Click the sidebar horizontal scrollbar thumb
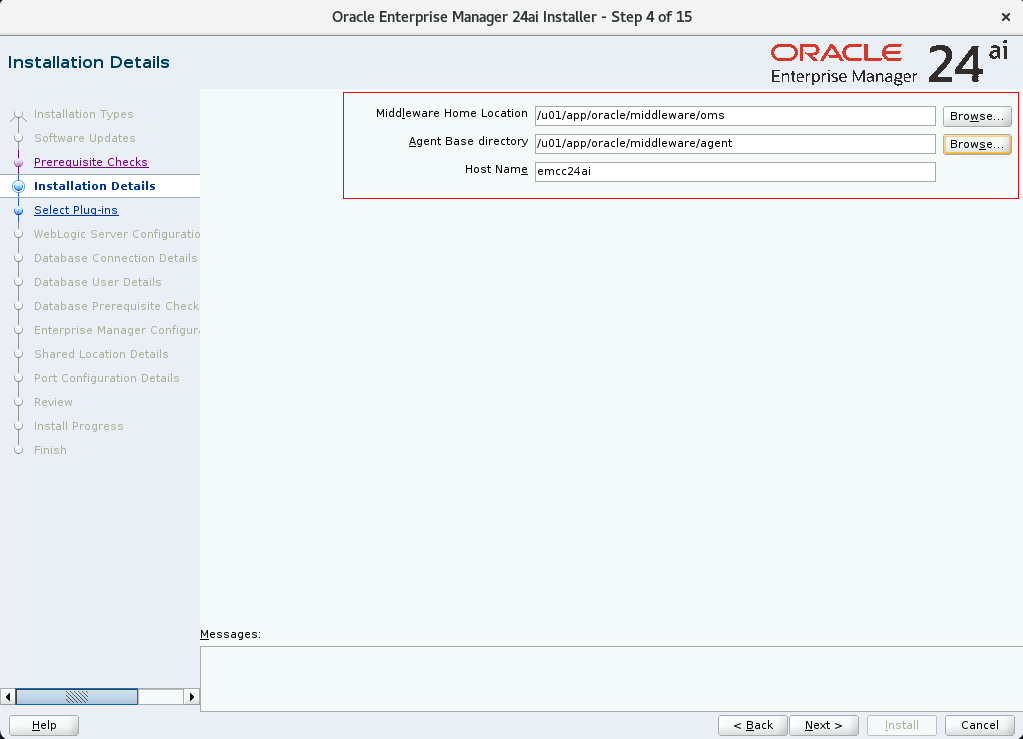 click(76, 697)
